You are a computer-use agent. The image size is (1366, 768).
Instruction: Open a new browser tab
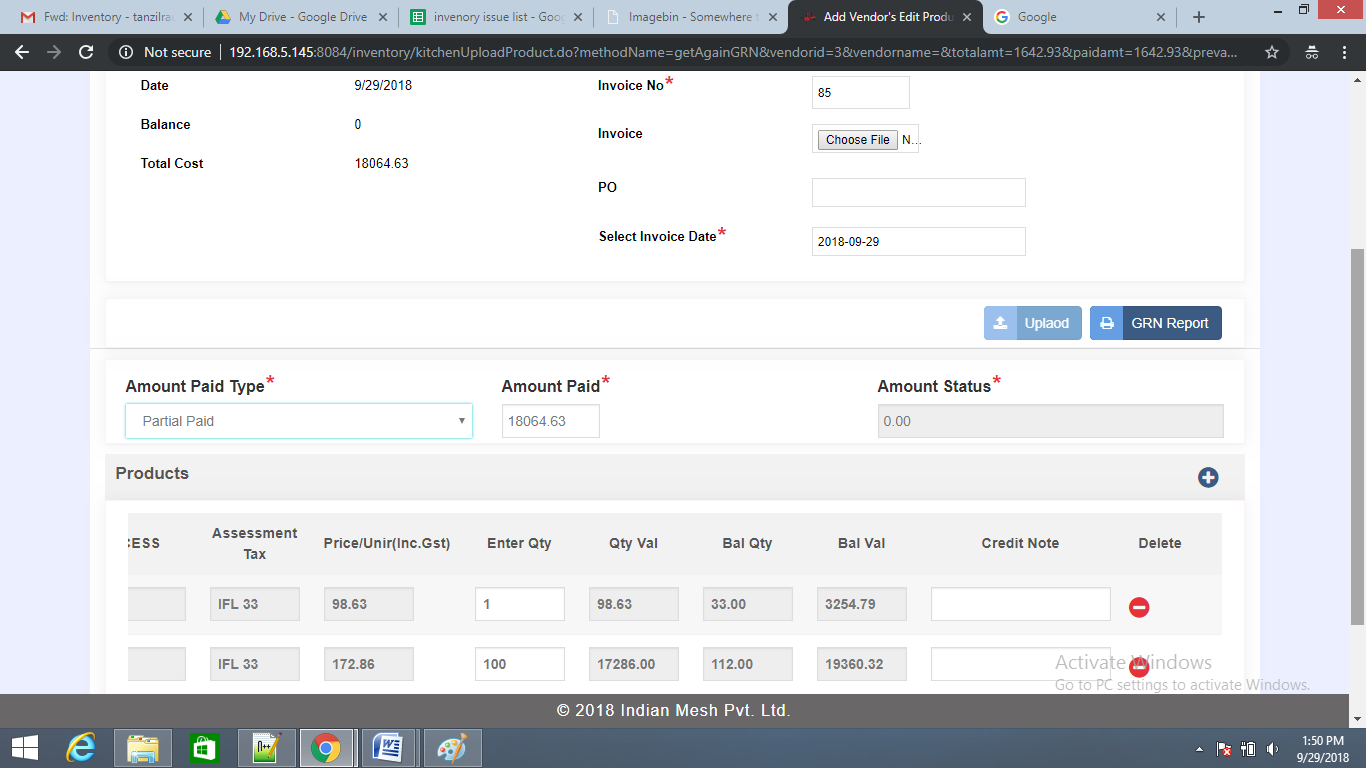1199,17
